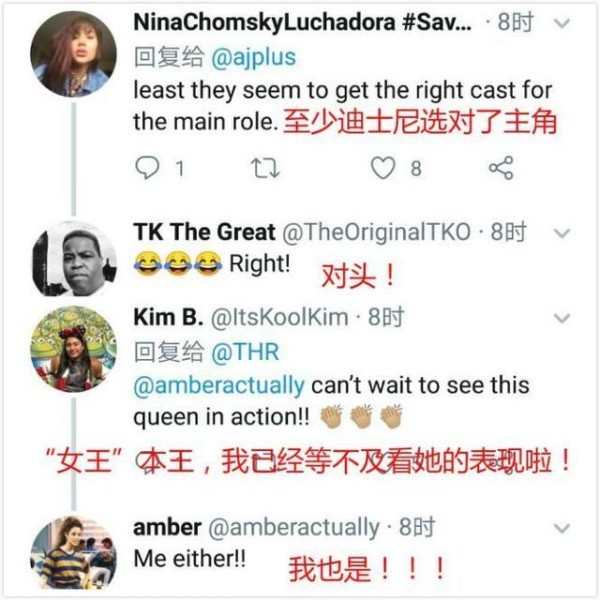Open the @TheOriginalTKO handle
The height and width of the screenshot is (600, 600).
[x=376, y=232]
